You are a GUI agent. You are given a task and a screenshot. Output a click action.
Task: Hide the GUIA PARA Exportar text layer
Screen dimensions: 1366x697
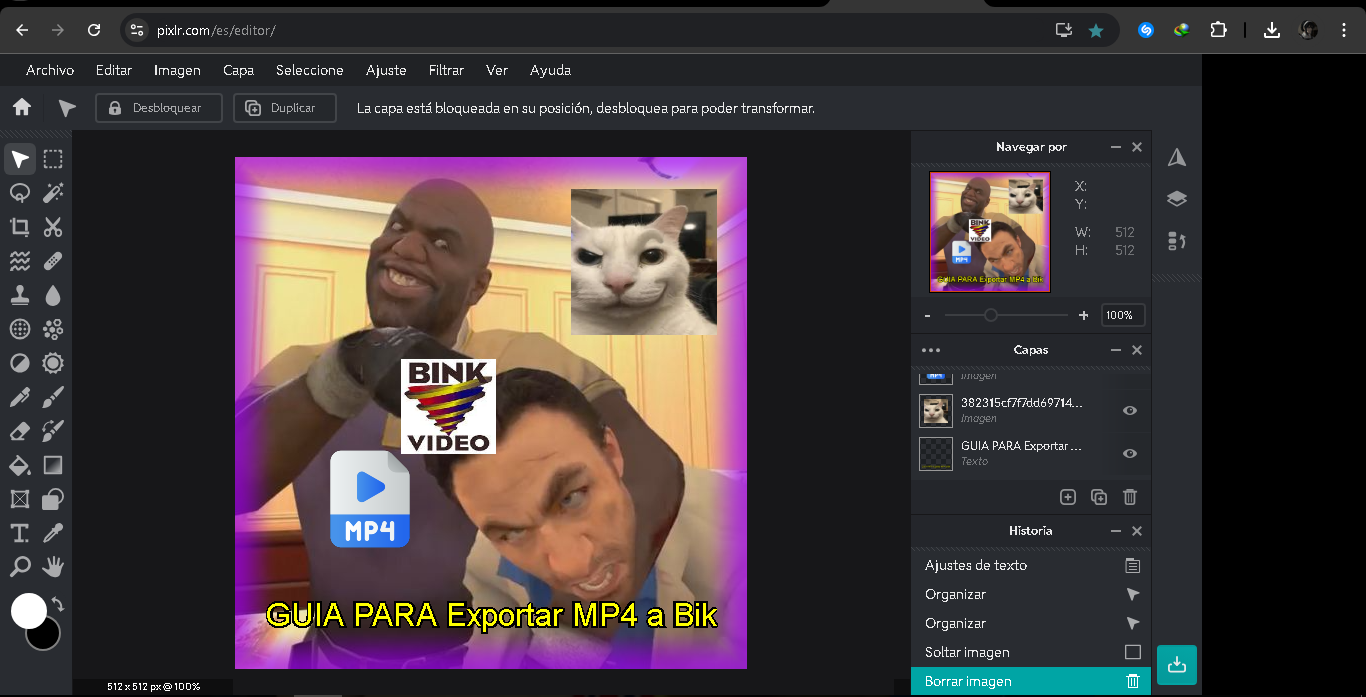1130,453
